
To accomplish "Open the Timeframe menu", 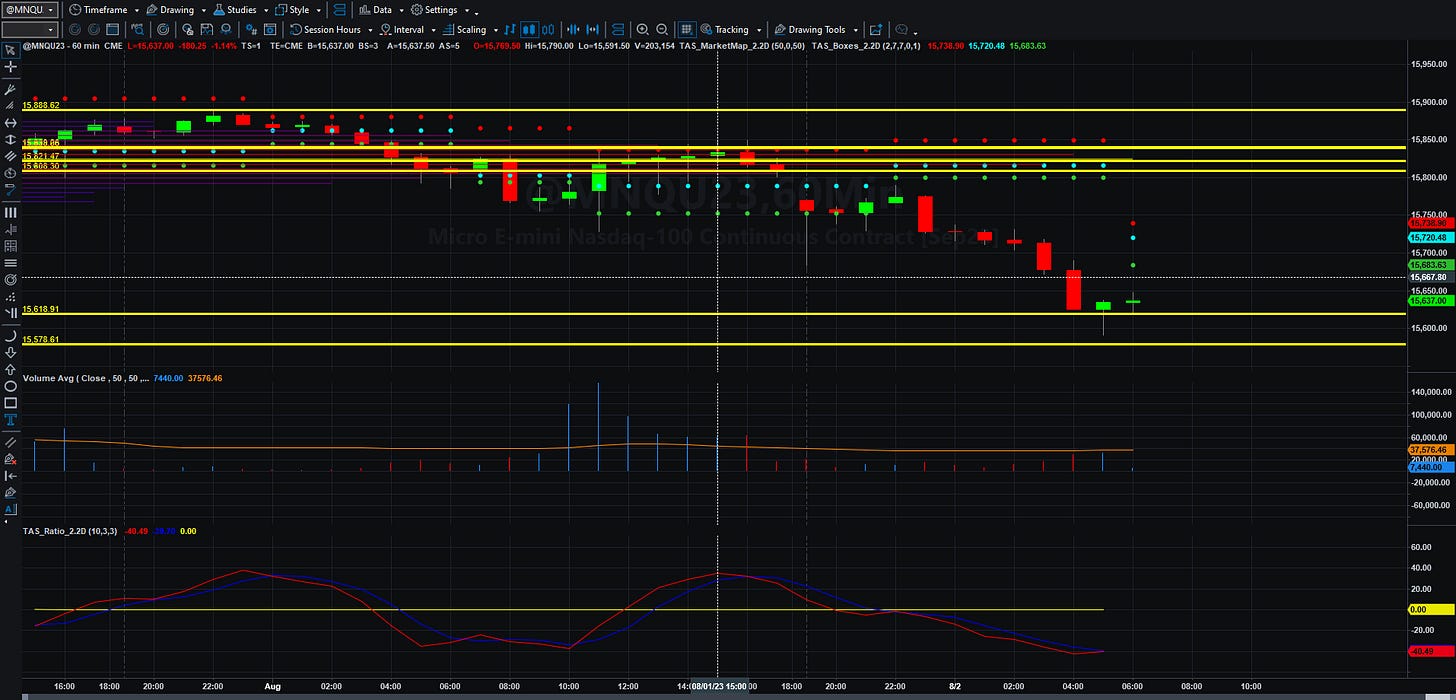I will point(98,9).
